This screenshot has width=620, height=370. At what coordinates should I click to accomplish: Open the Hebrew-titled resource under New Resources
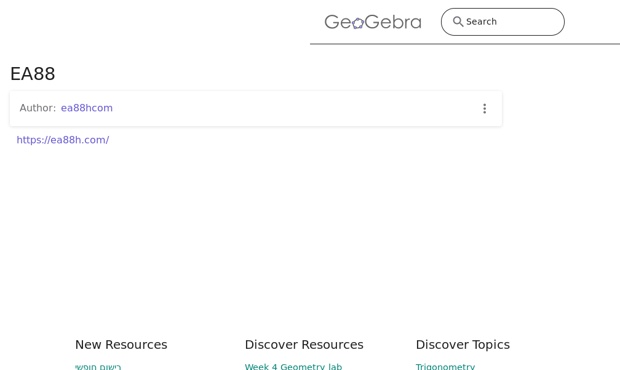pyautogui.click(x=98, y=366)
